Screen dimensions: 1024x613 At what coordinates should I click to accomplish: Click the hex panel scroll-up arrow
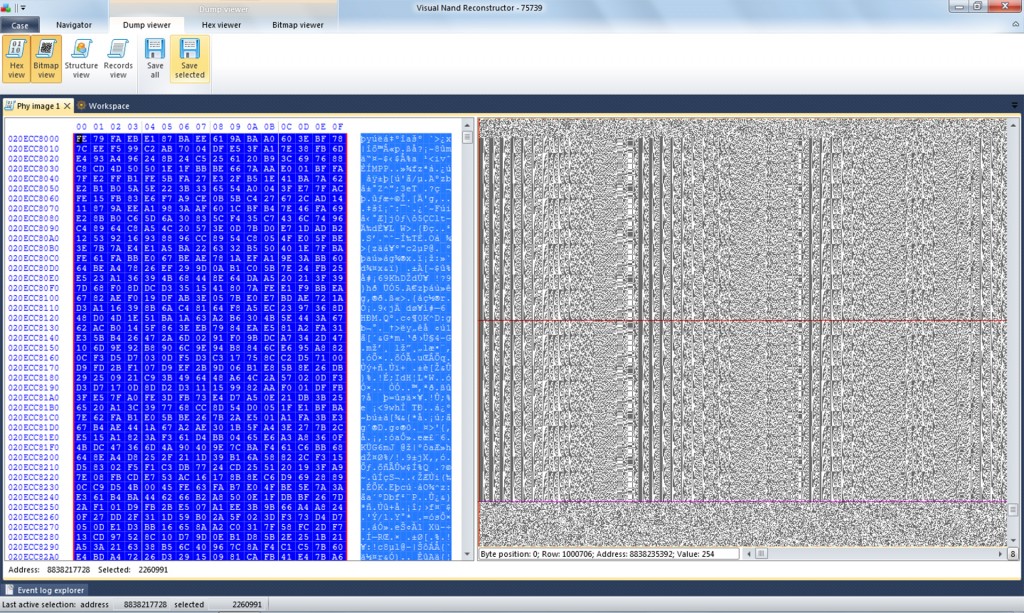pos(467,125)
